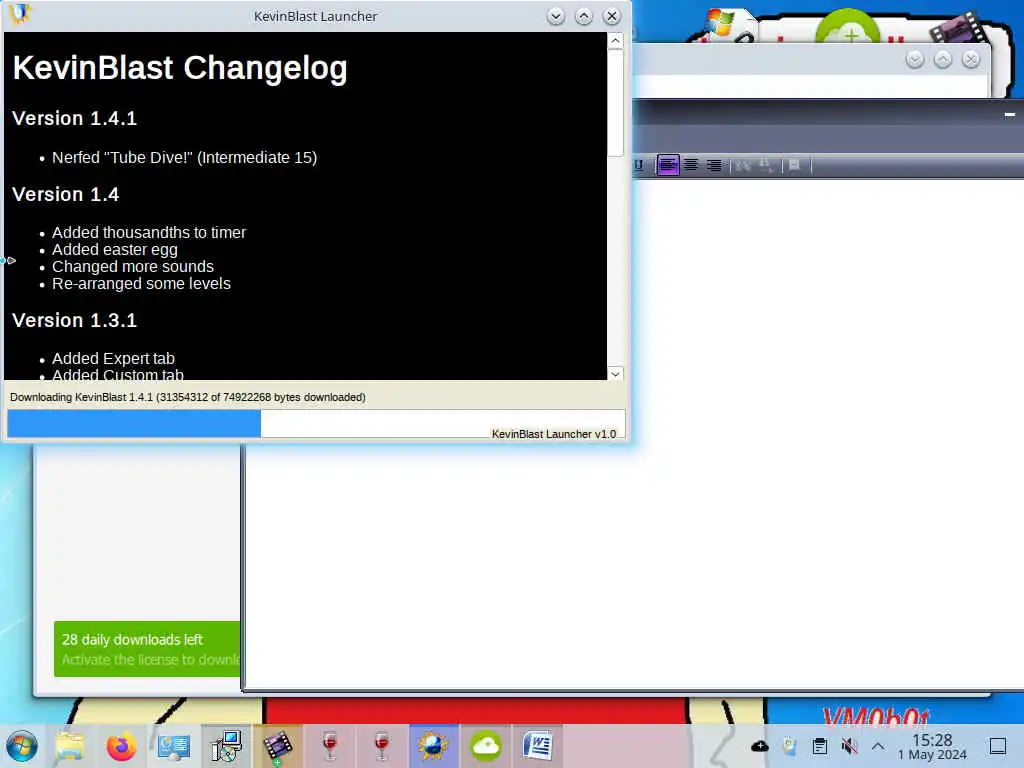Unmute audio via the muted speaker tray icon
Screen dimensions: 1024x768
coord(849,746)
